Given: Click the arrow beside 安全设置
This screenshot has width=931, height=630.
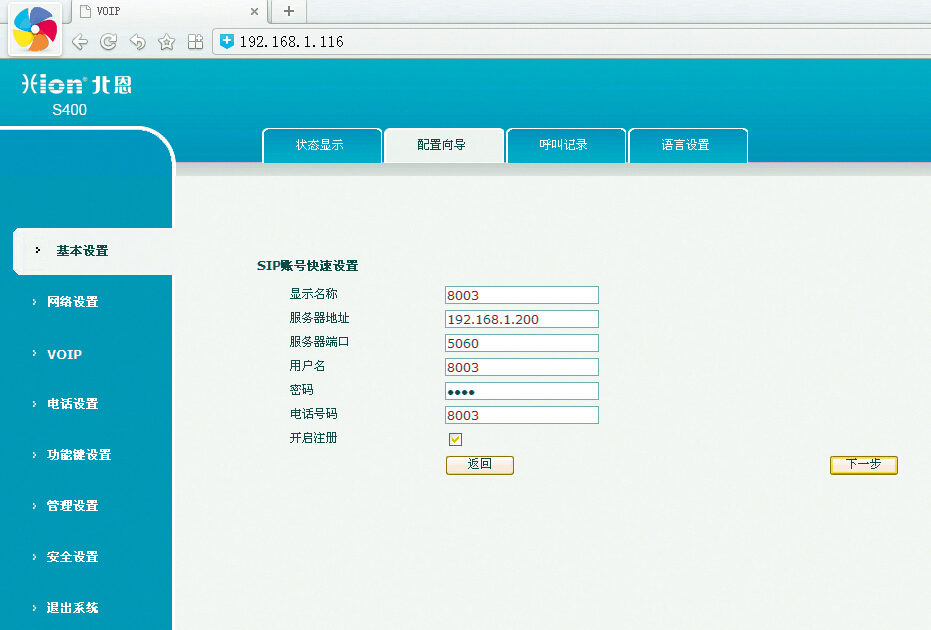Looking at the screenshot, I should [x=34, y=558].
